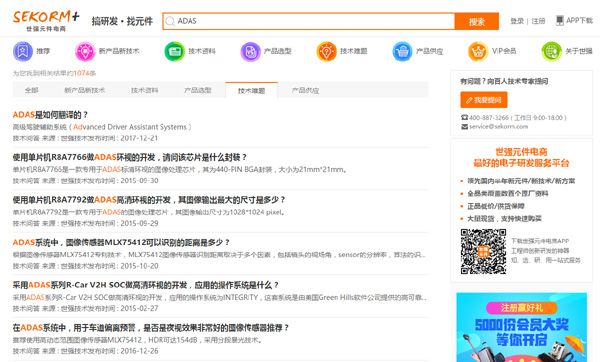Select the 技术资料 green icon
Screen dimensions: 600x362
(x=174, y=51)
